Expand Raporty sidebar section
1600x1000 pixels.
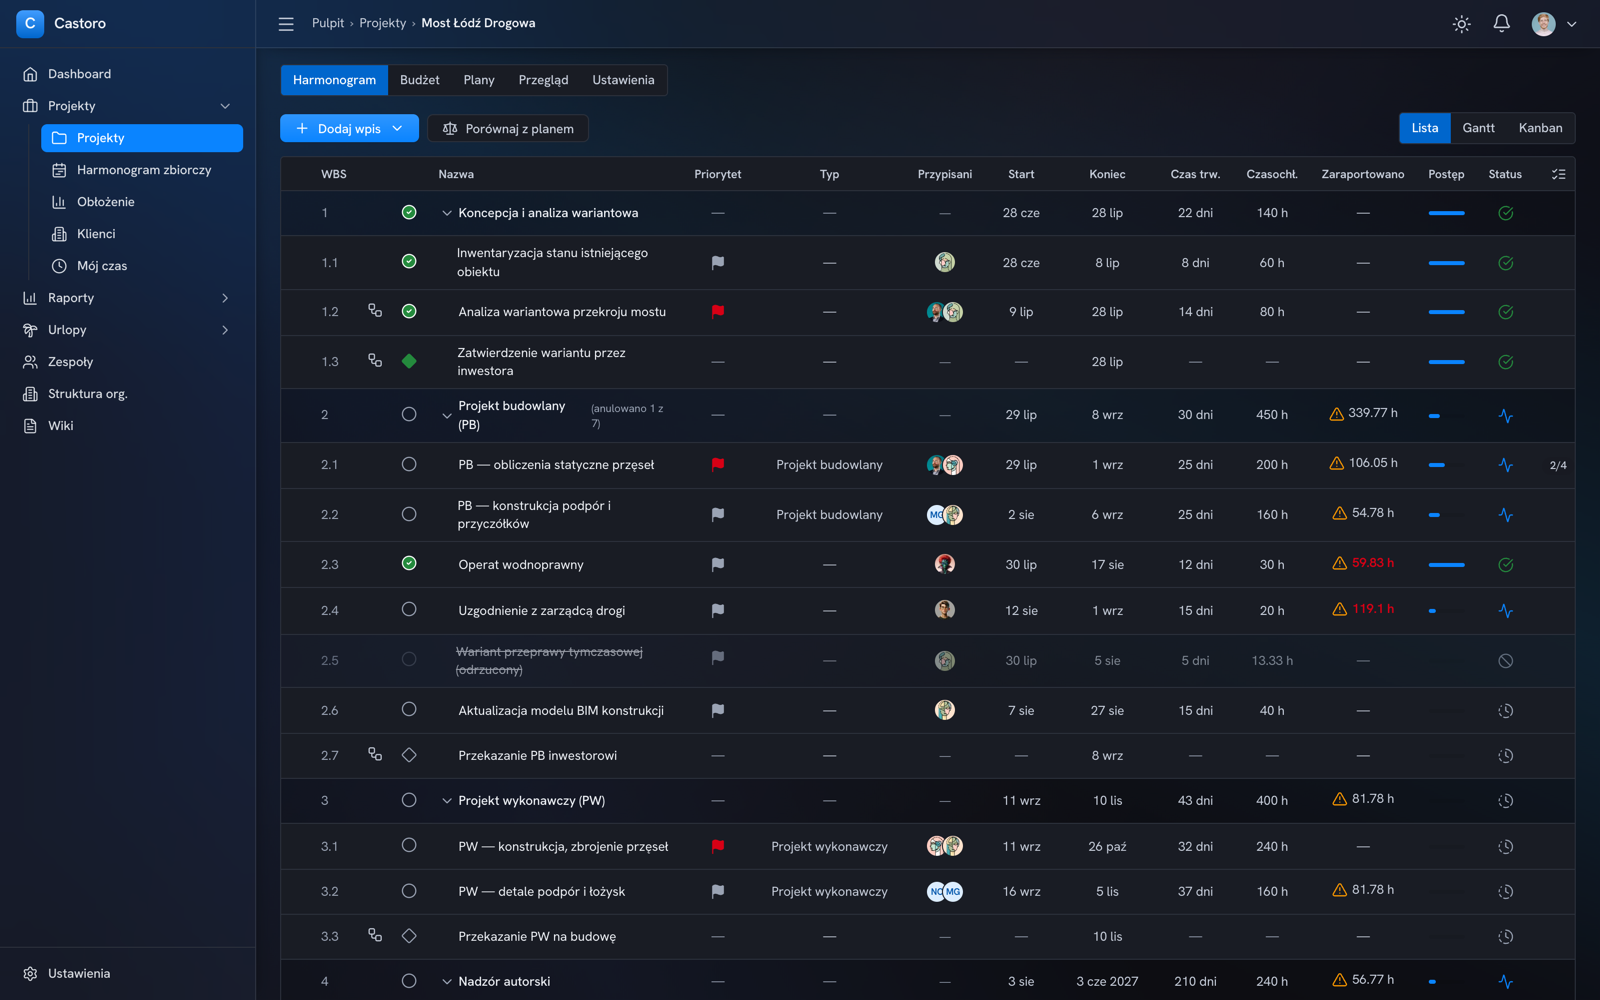225,298
